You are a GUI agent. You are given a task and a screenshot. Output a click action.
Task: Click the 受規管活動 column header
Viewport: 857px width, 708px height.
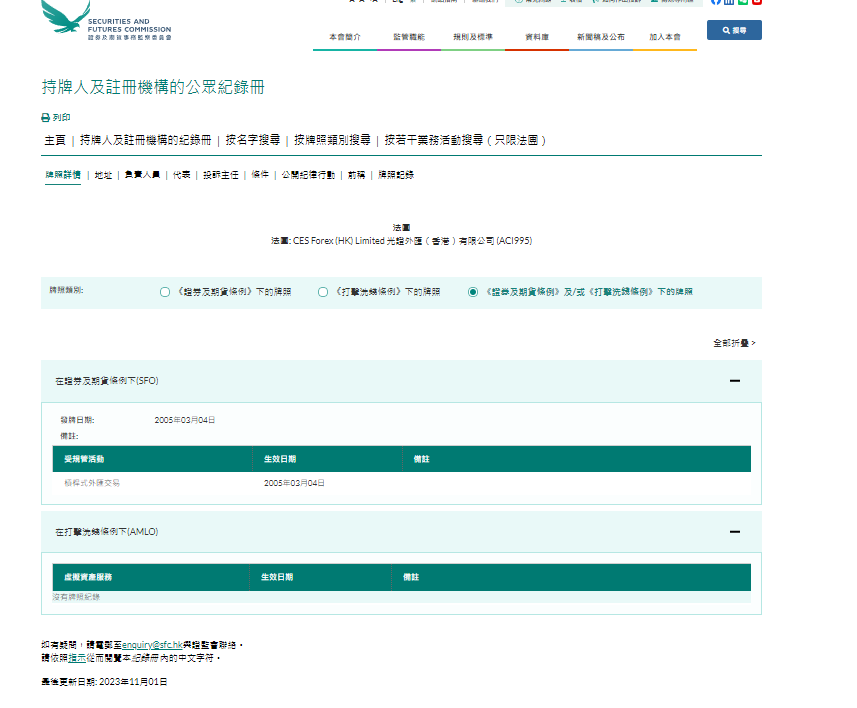pyautogui.click(x=84, y=459)
